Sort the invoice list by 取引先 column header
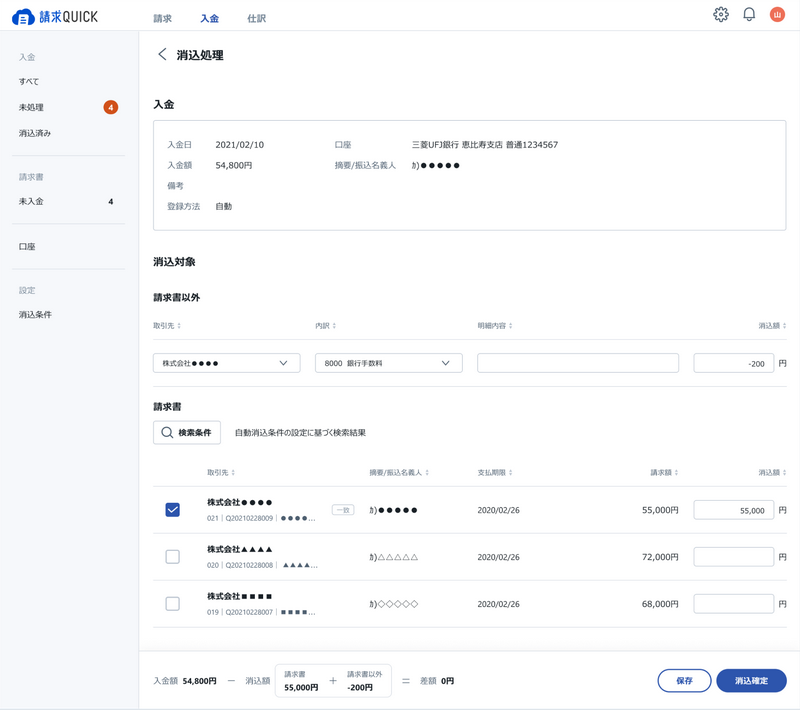The width and height of the screenshot is (800, 711). (221, 472)
